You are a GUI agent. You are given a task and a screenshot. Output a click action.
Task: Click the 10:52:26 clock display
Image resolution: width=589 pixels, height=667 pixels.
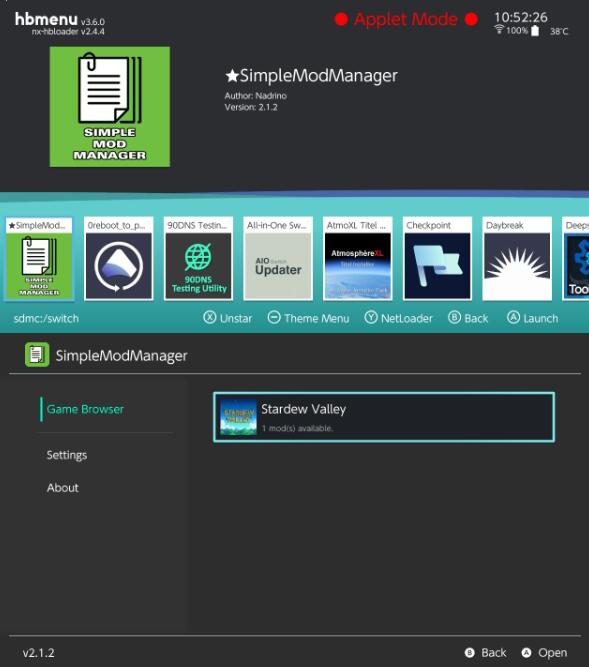tap(521, 17)
